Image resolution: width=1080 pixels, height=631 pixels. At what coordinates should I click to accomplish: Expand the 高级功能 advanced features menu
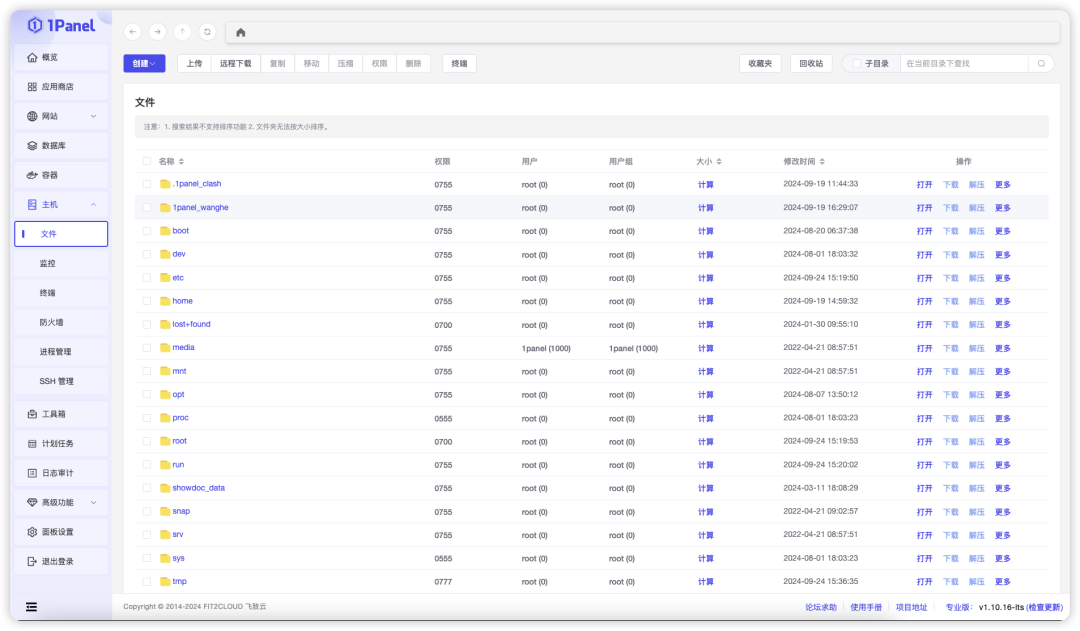click(61, 502)
